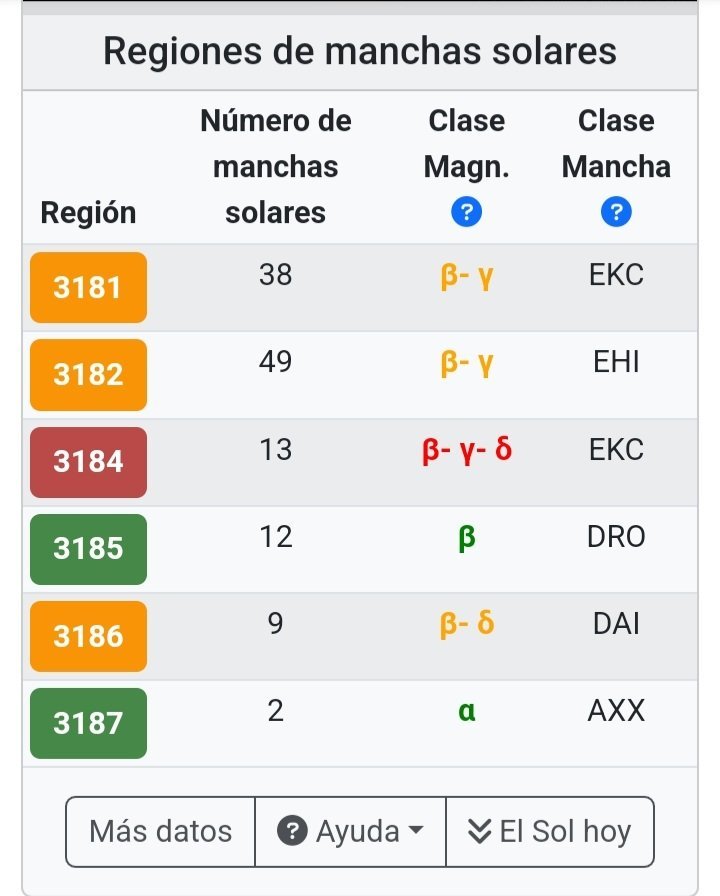Click the EHI spot class cell
The height and width of the screenshot is (896, 720).
point(616,362)
